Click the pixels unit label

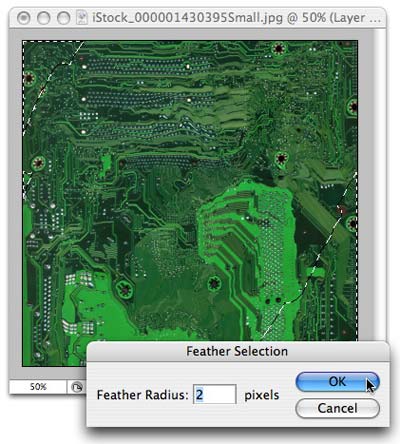[x=262, y=395]
